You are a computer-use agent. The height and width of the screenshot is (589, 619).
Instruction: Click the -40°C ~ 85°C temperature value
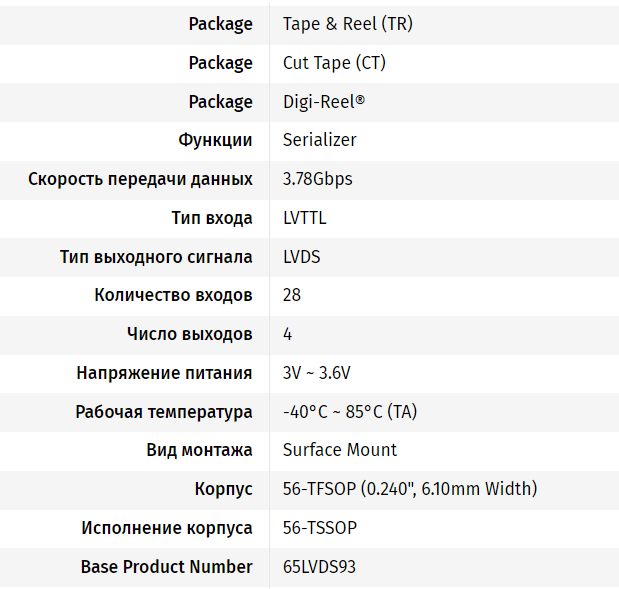(350, 412)
